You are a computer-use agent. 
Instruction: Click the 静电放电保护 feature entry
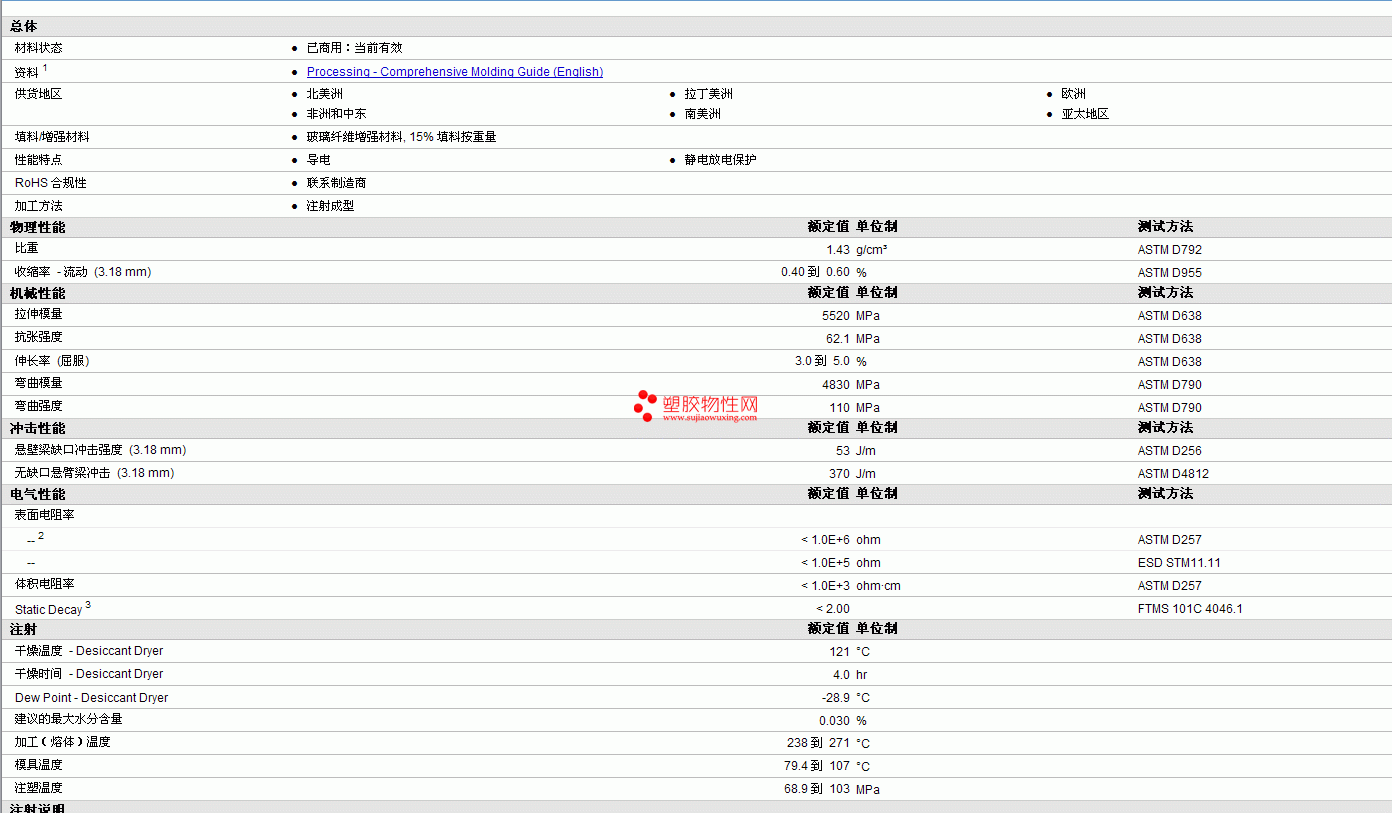click(721, 160)
